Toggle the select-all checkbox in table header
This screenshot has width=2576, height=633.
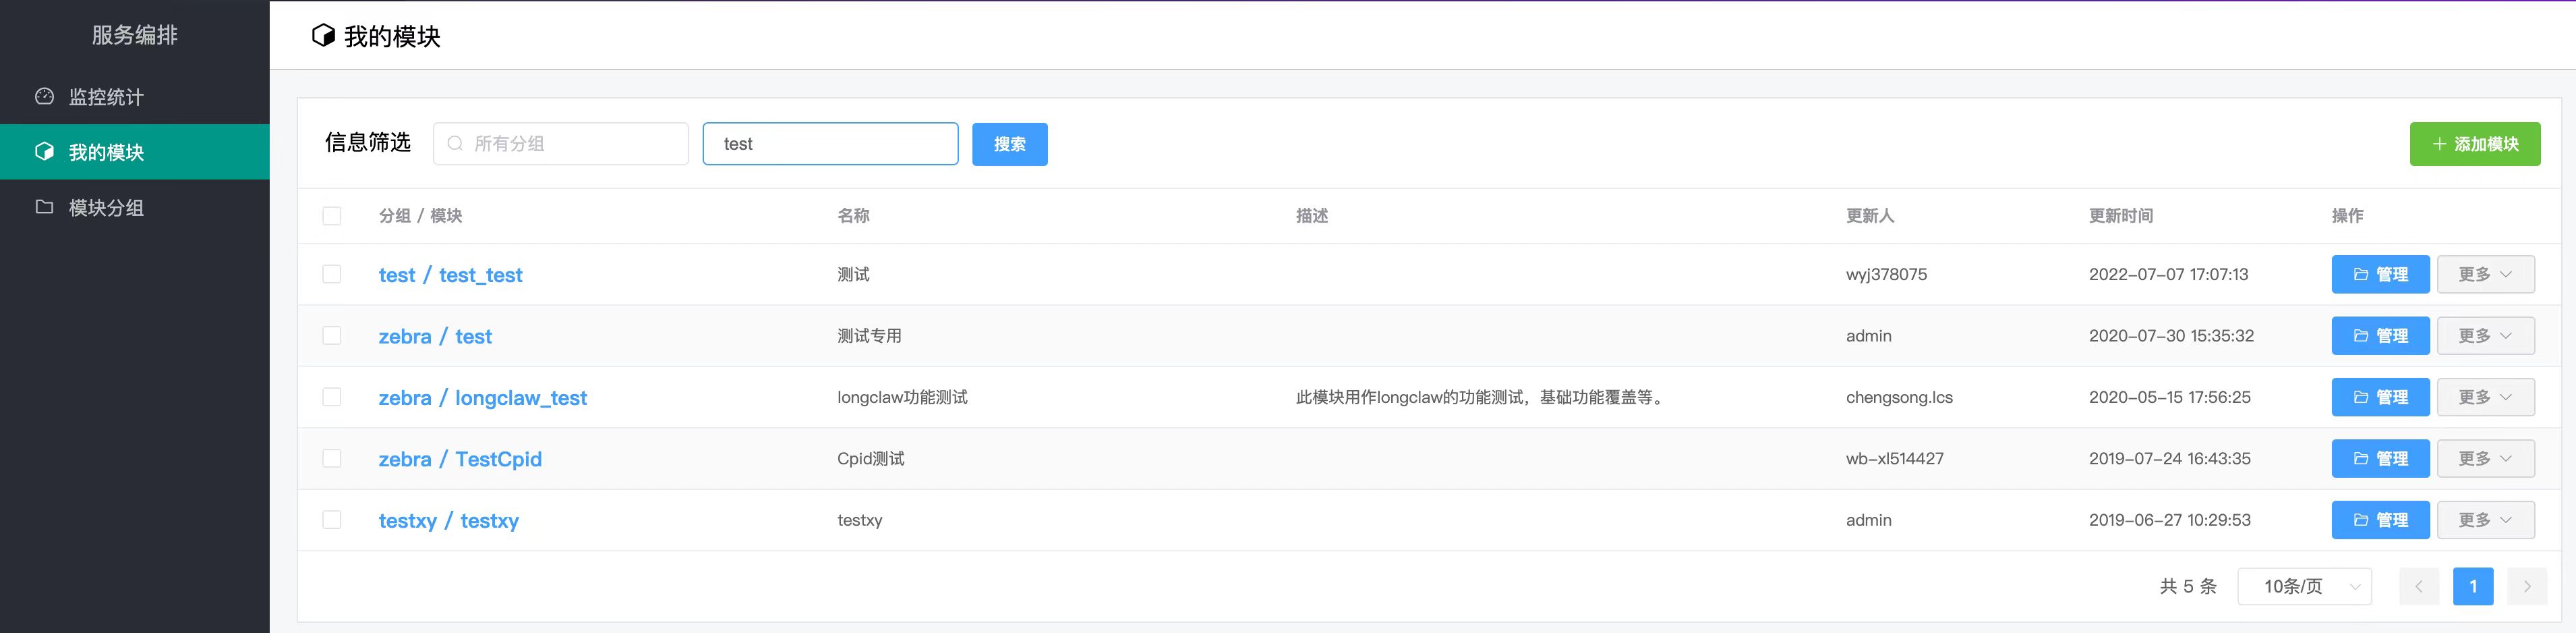332,216
